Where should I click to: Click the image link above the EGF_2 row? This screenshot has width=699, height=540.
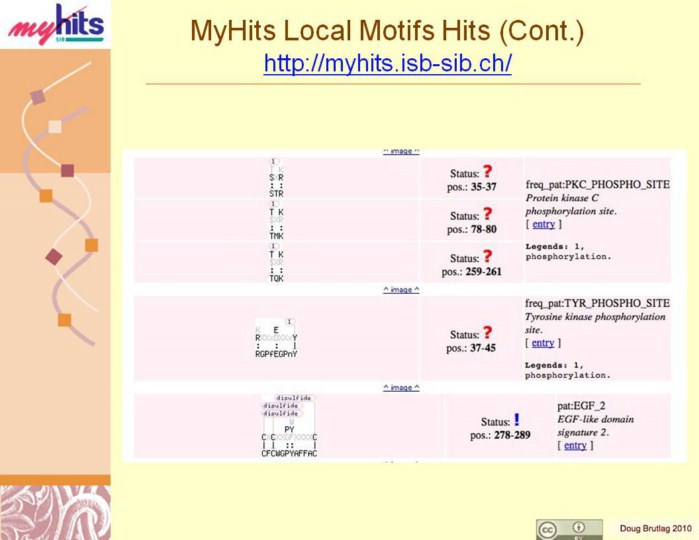pos(401,388)
